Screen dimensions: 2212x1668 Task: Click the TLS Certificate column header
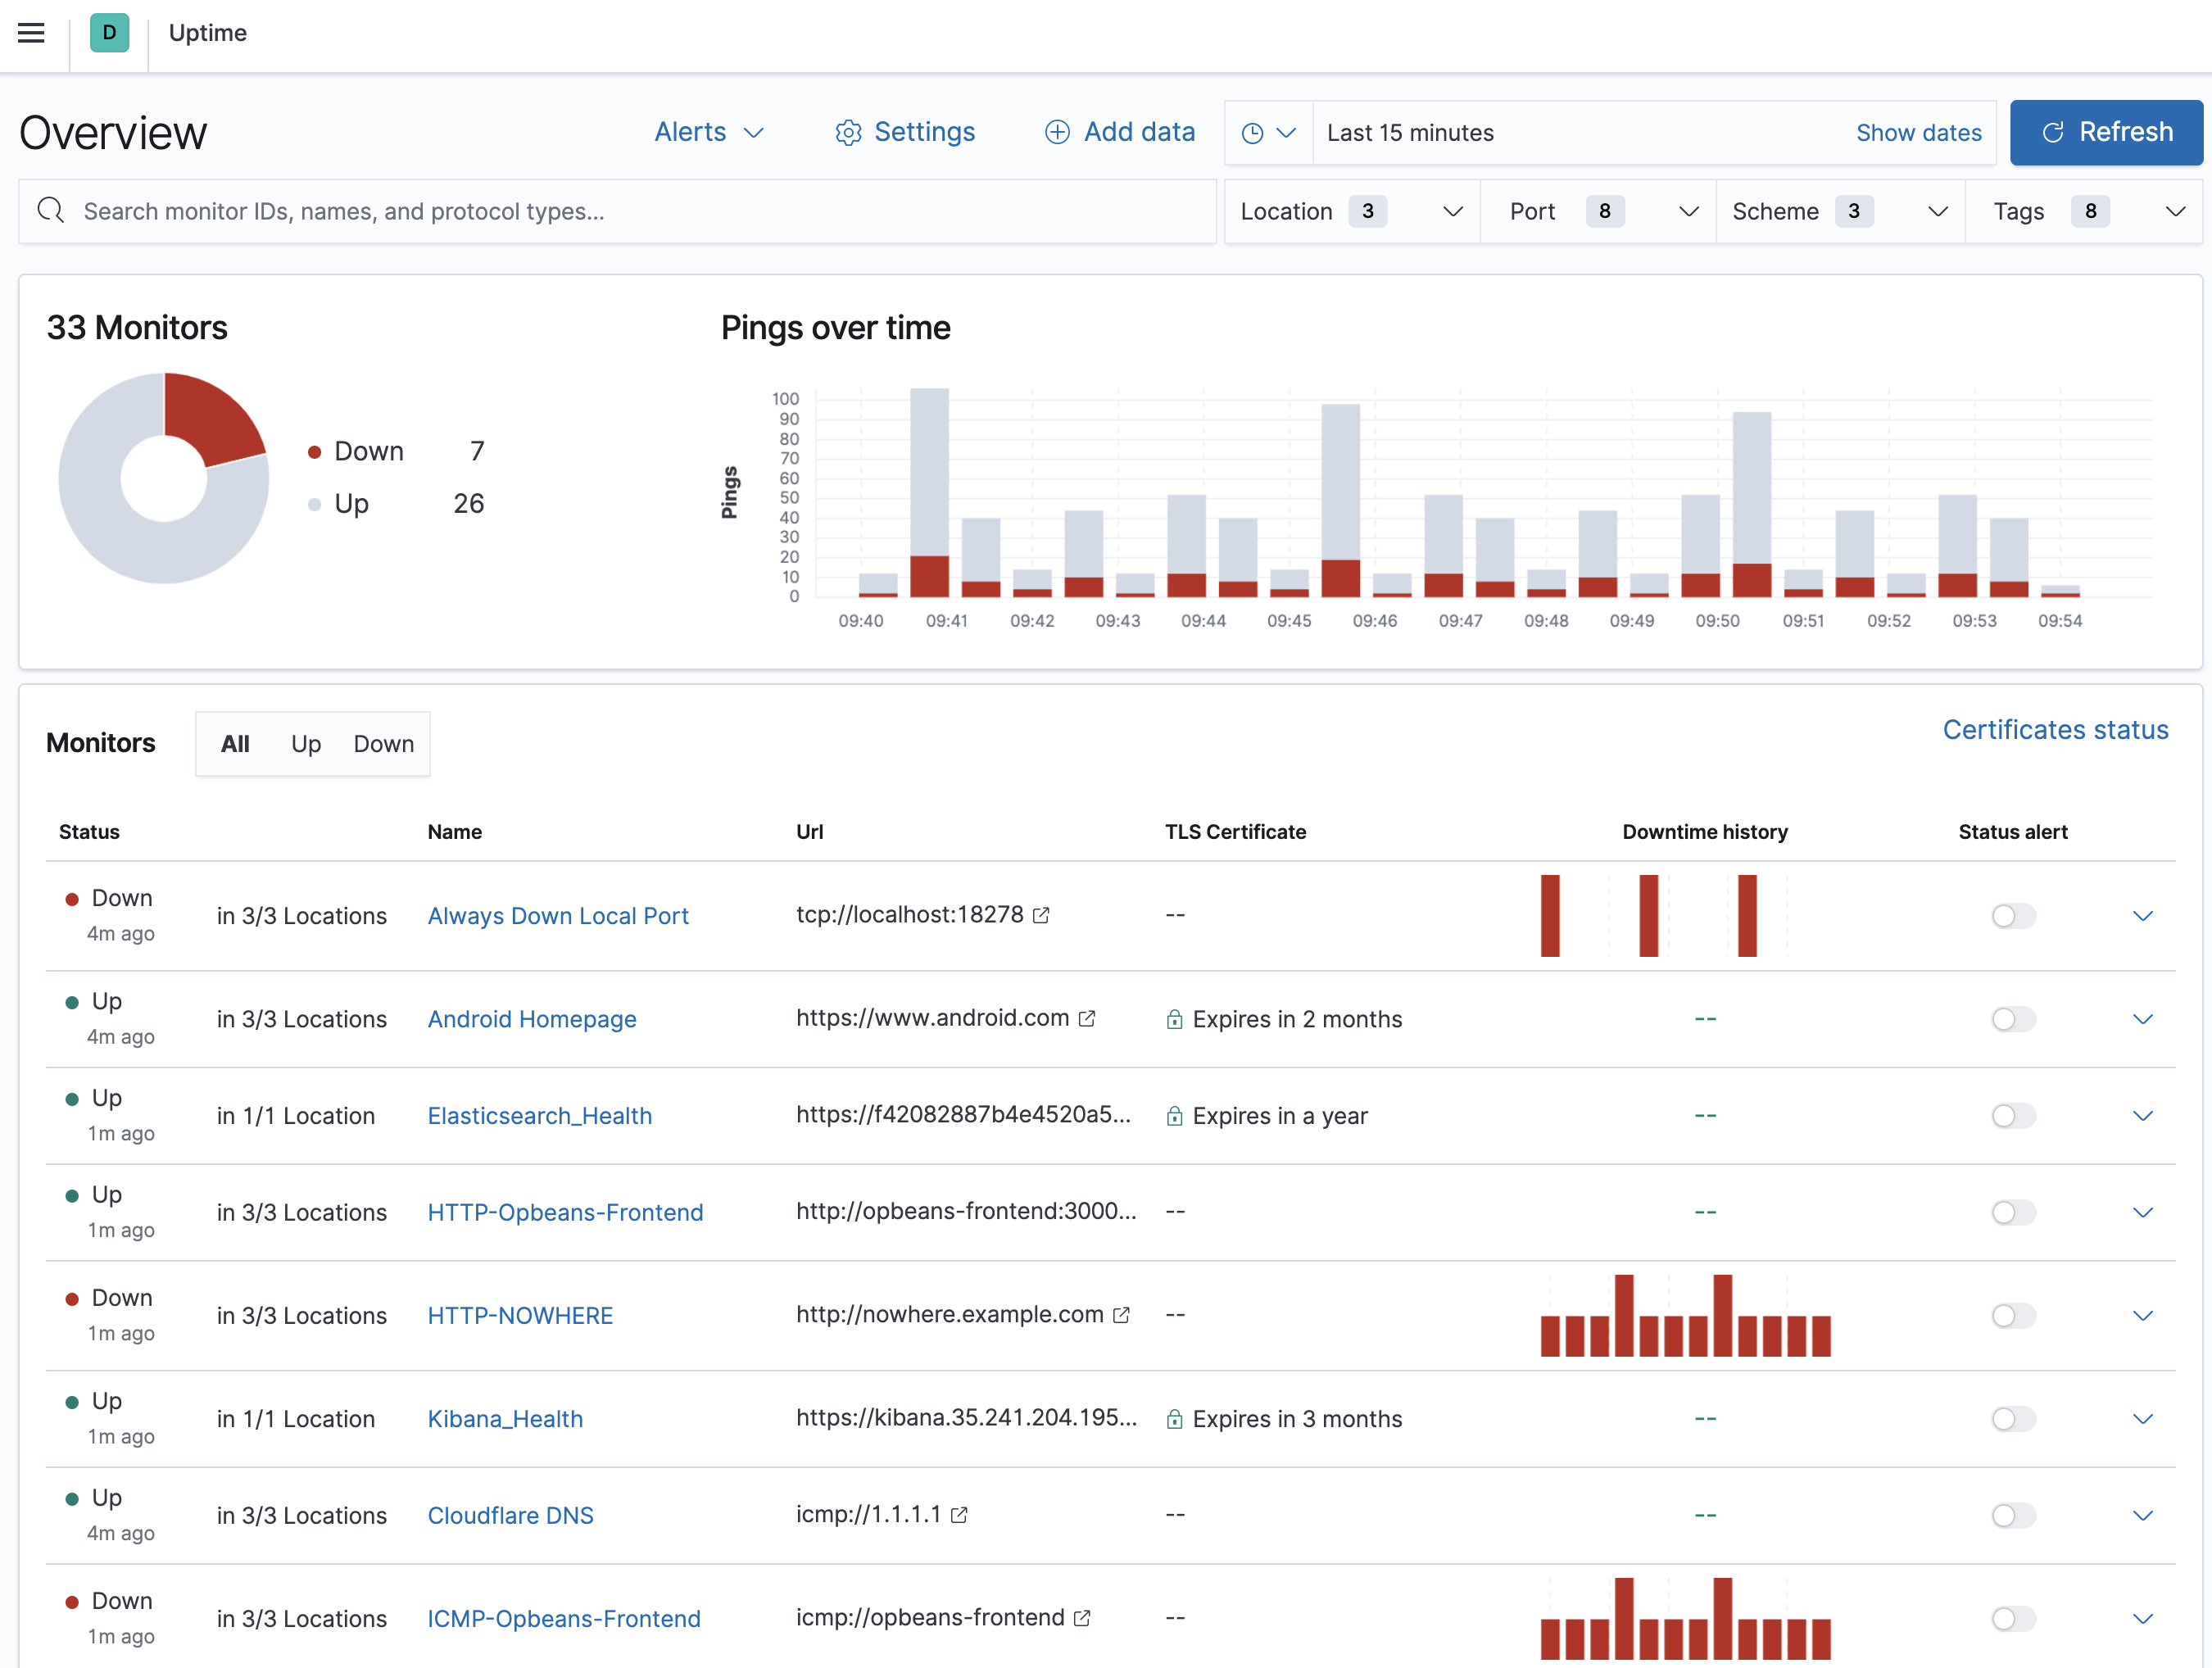coord(1235,832)
